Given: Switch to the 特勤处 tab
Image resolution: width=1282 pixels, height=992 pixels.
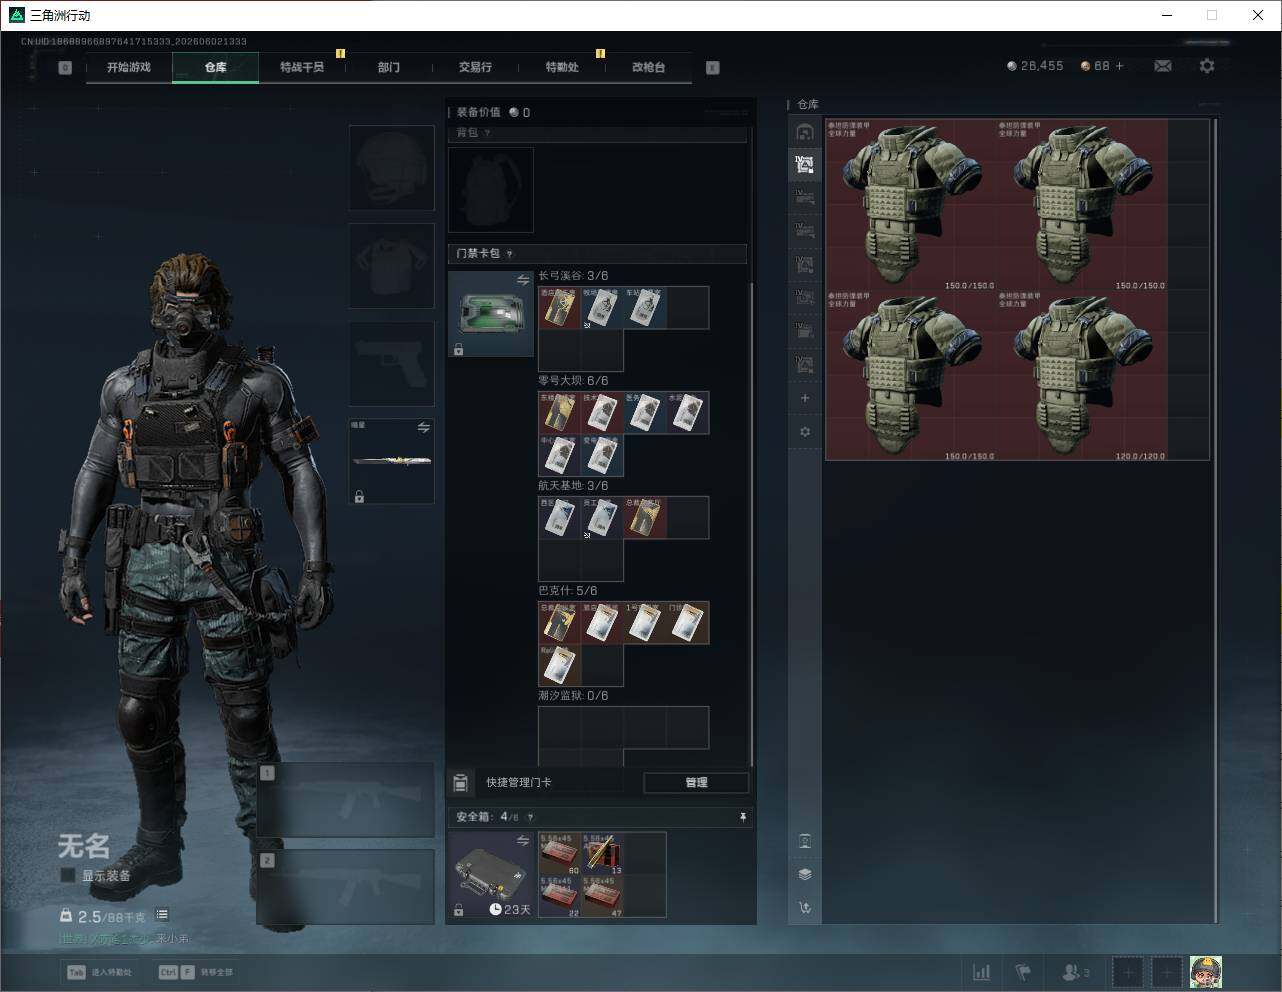Looking at the screenshot, I should (562, 67).
